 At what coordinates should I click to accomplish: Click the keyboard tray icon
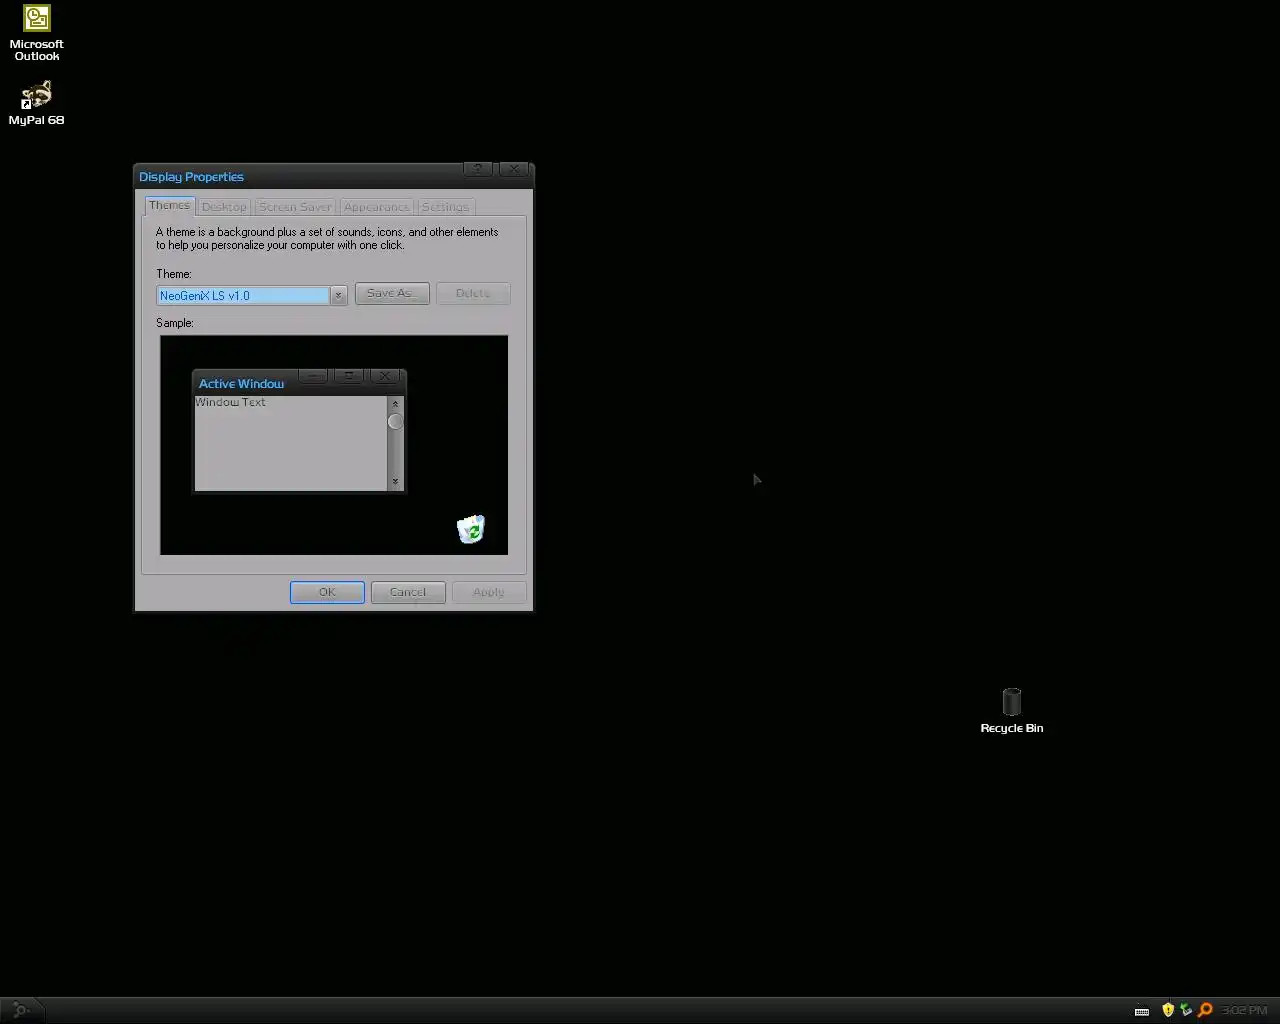coord(1142,1011)
